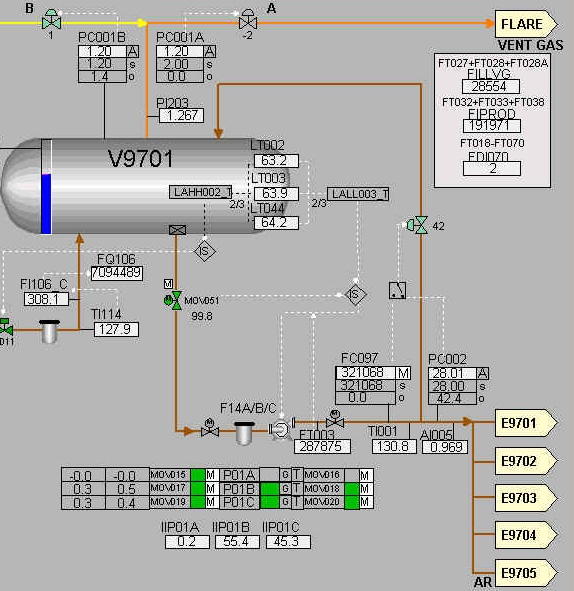Click the V9701 blue level bar
This screenshot has width=574, height=591.
pos(46,204)
